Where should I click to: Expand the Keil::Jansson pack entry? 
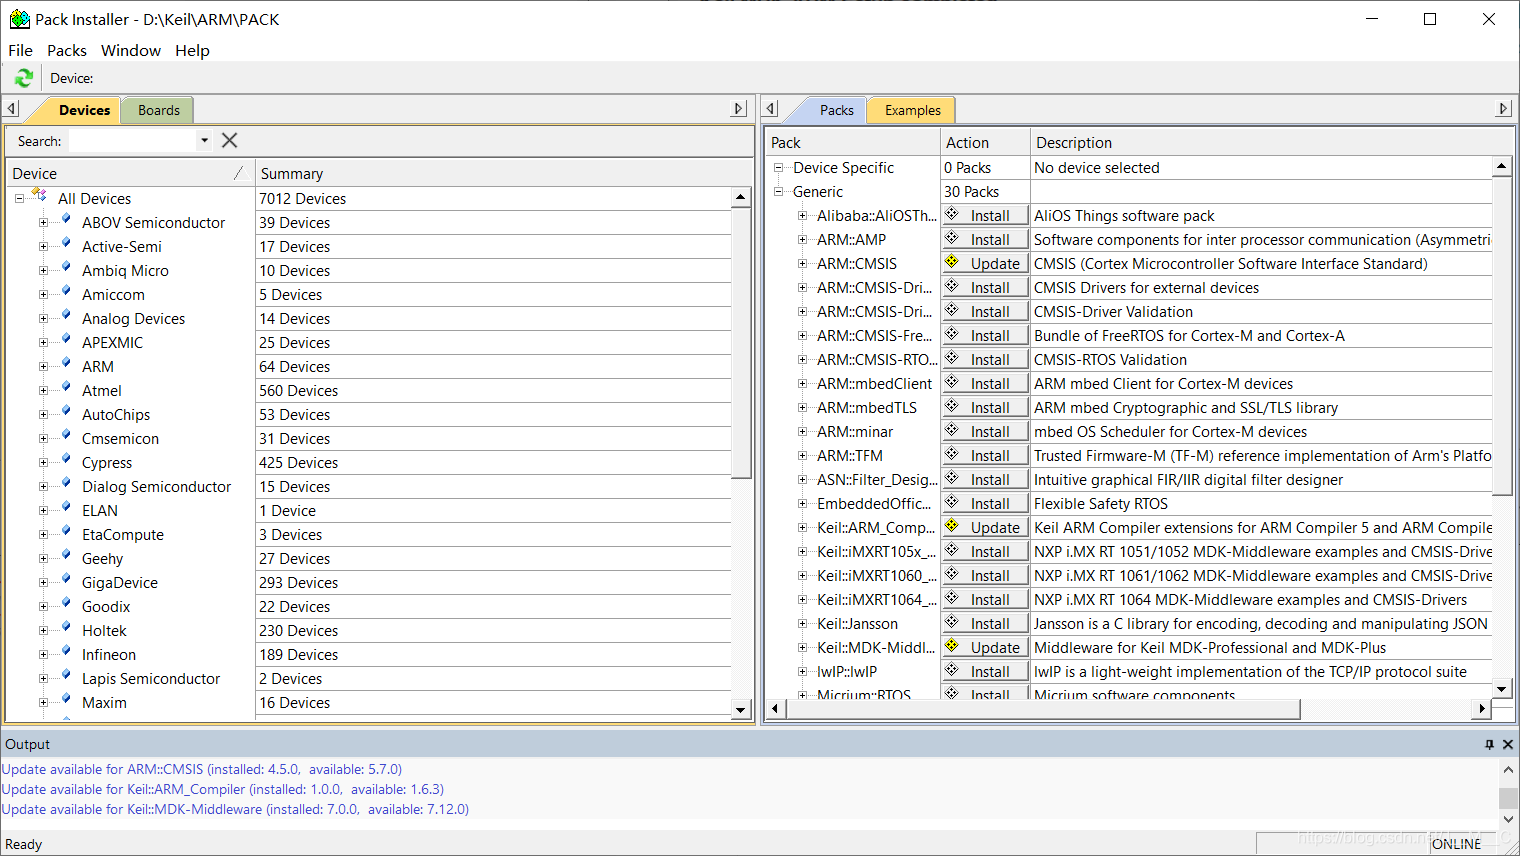click(802, 624)
